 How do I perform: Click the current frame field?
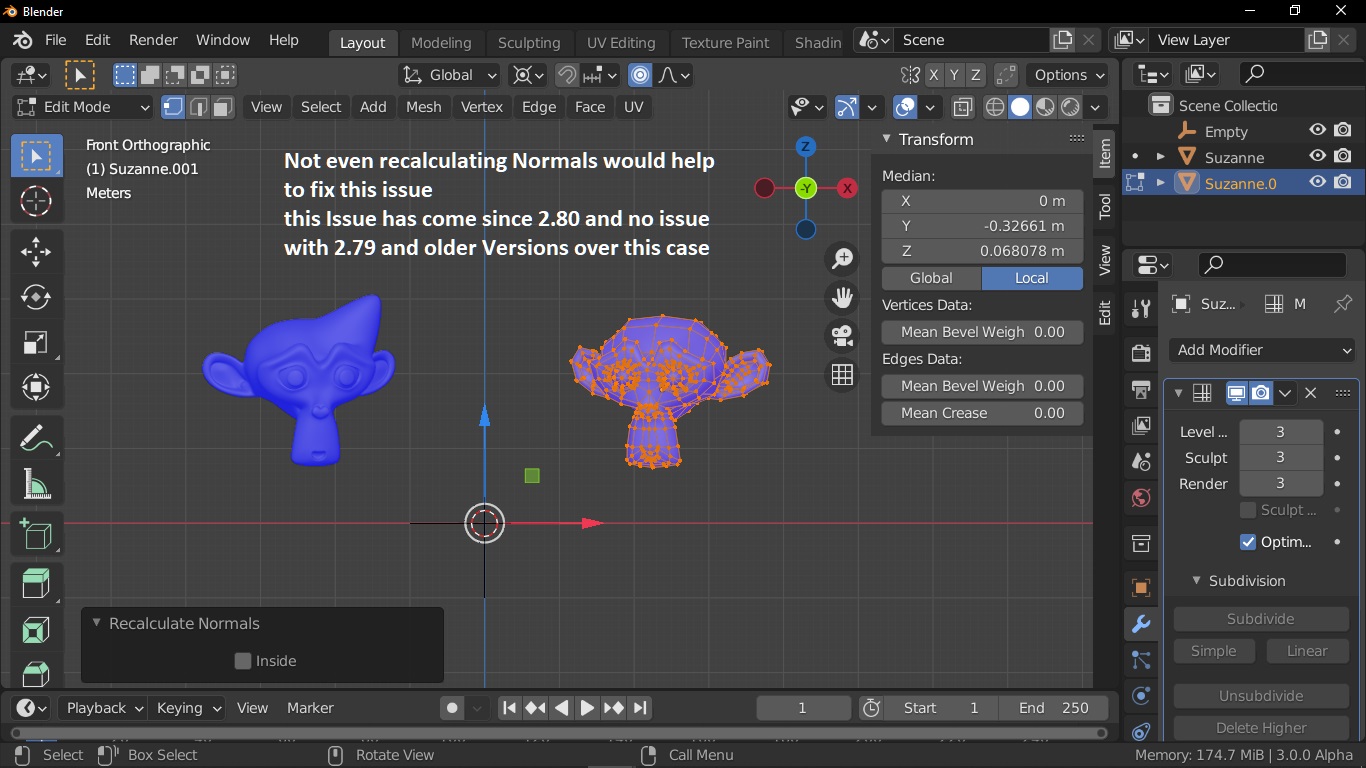coord(803,708)
